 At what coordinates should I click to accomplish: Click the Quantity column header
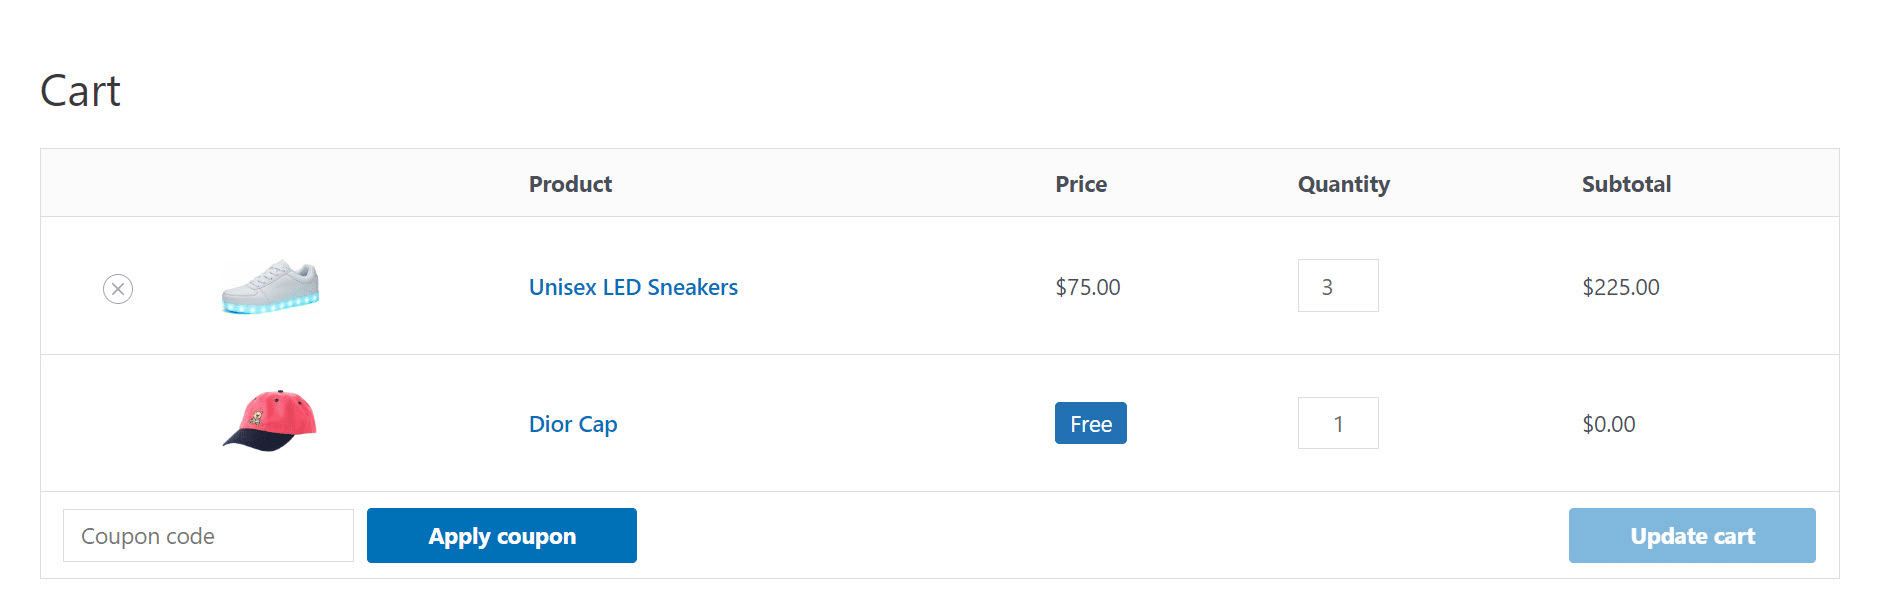click(1343, 184)
